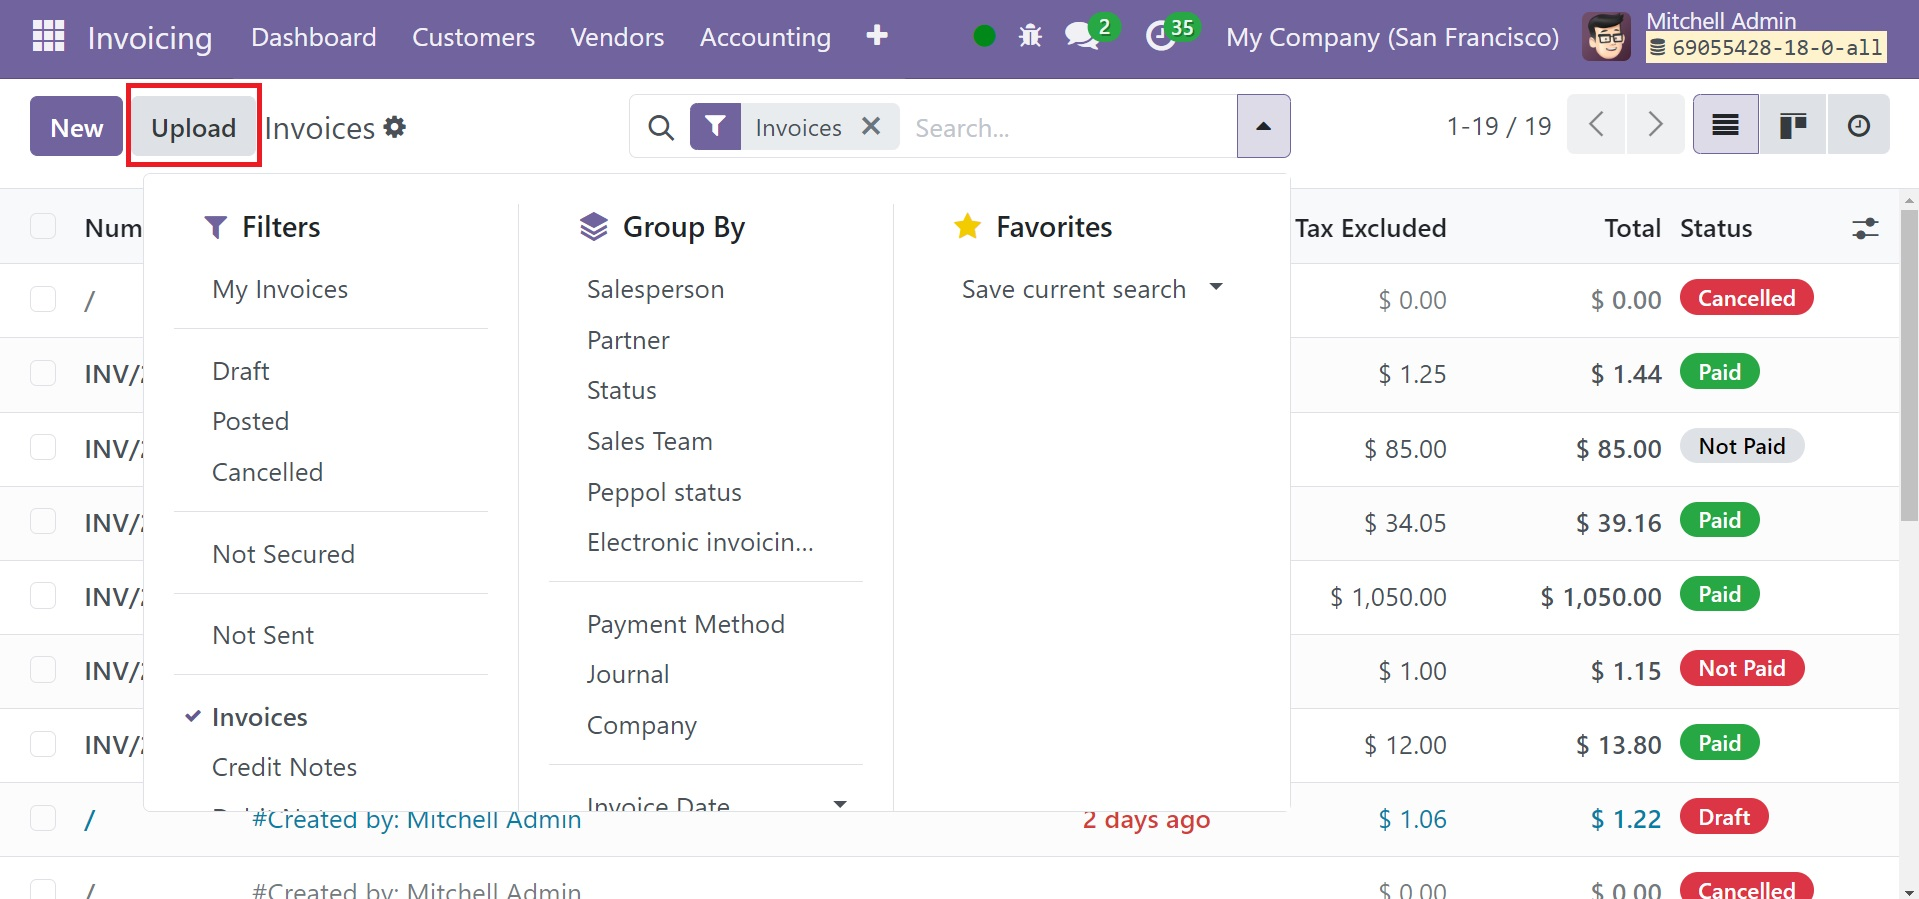Viewport: 1919px width, 899px height.
Task: Switch to list view
Action: pos(1725,124)
